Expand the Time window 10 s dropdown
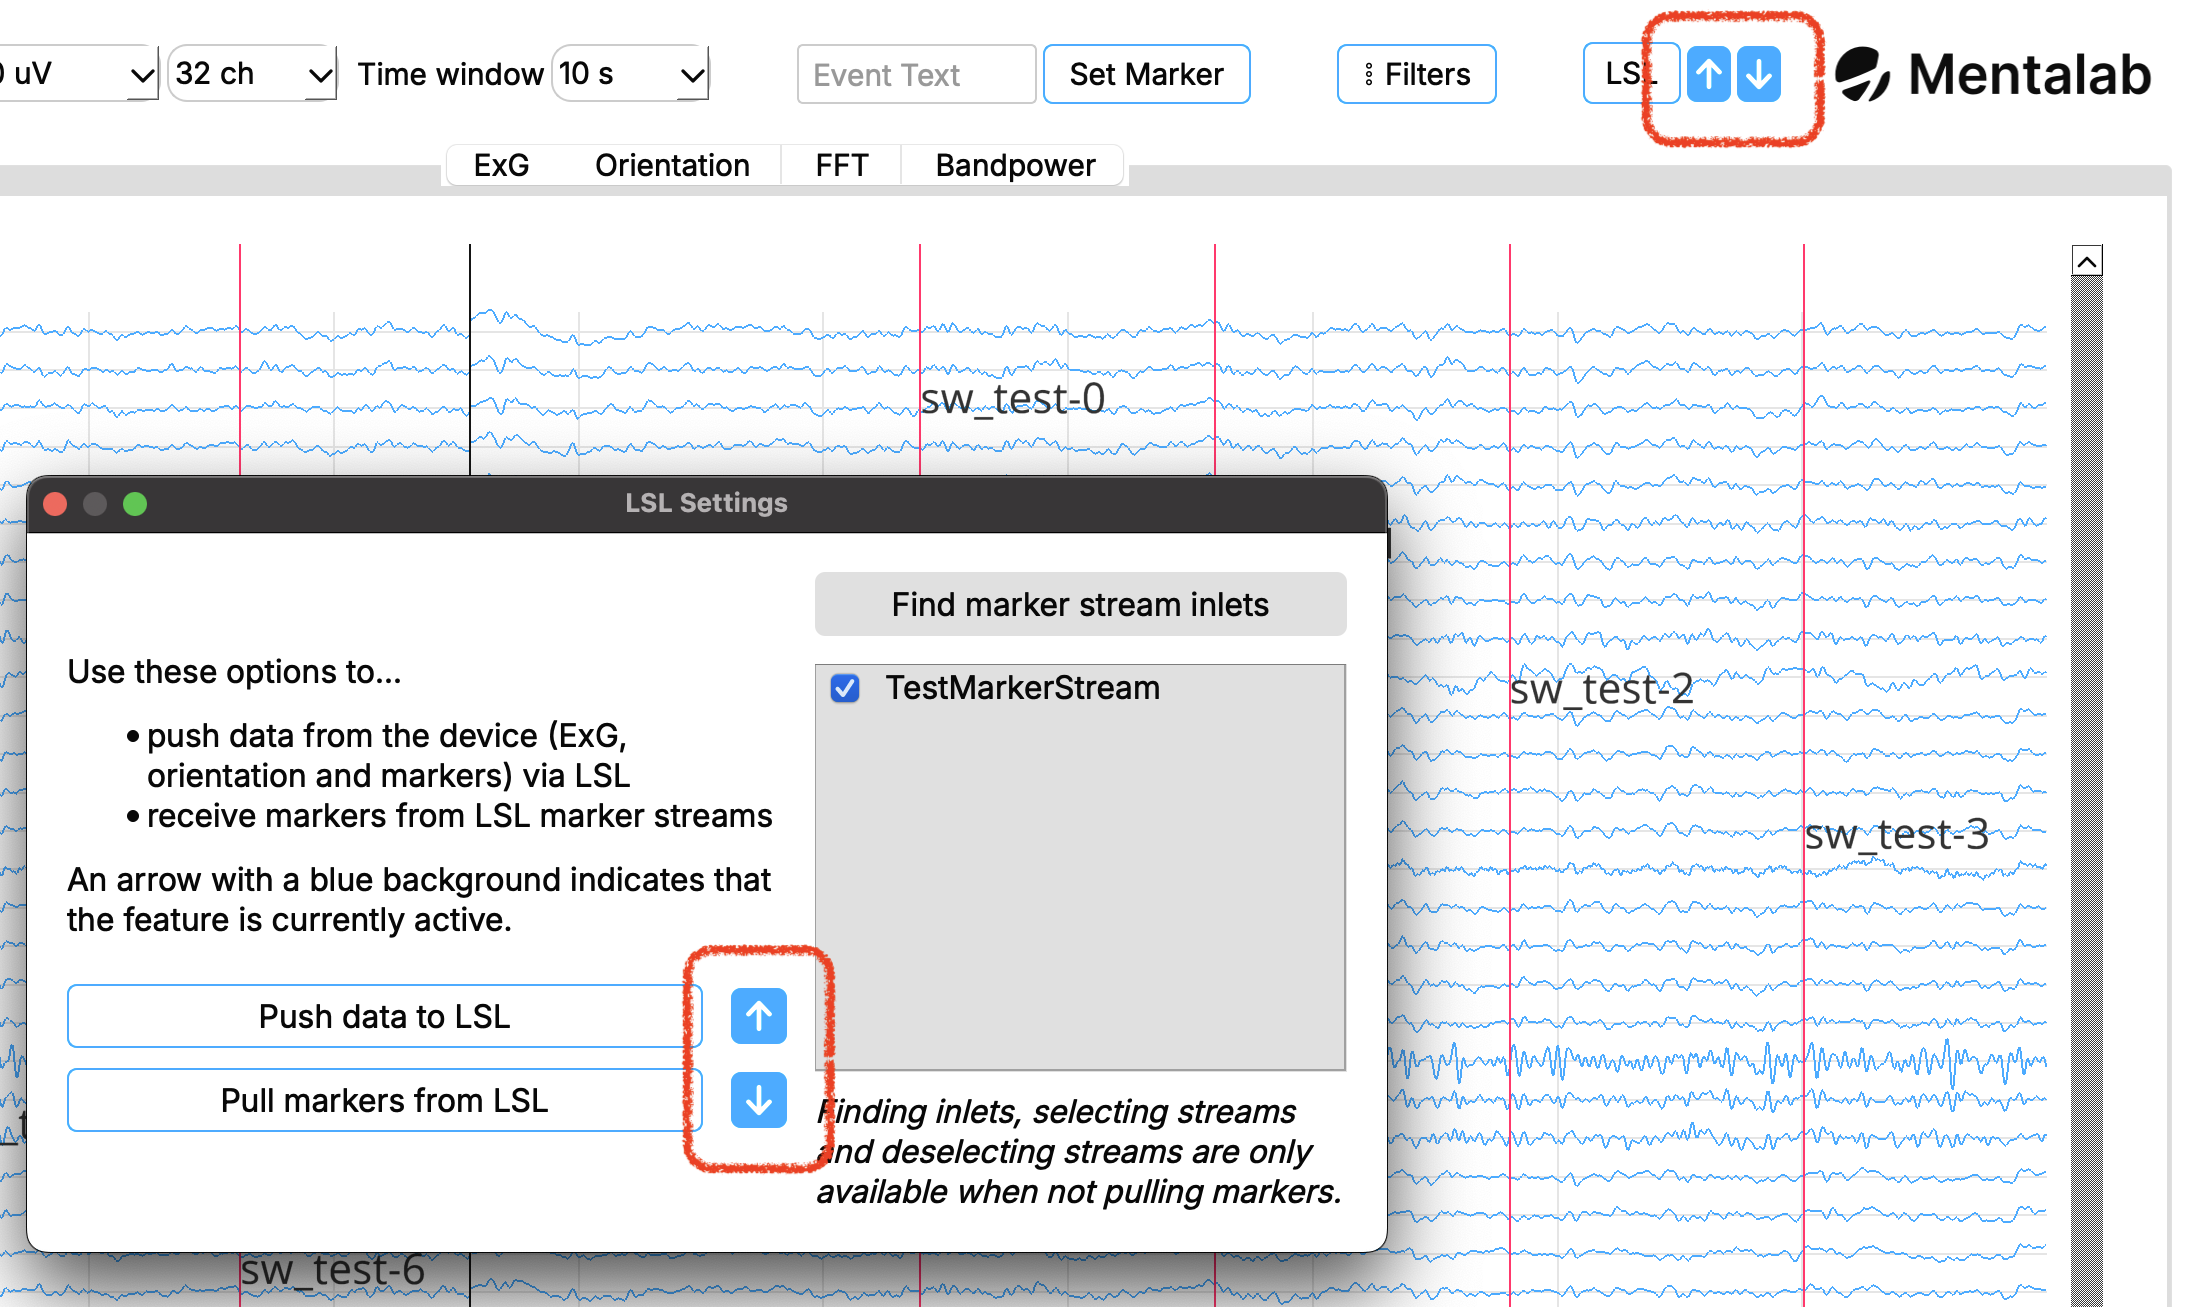2197x1307 pixels. pyautogui.click(x=630, y=74)
